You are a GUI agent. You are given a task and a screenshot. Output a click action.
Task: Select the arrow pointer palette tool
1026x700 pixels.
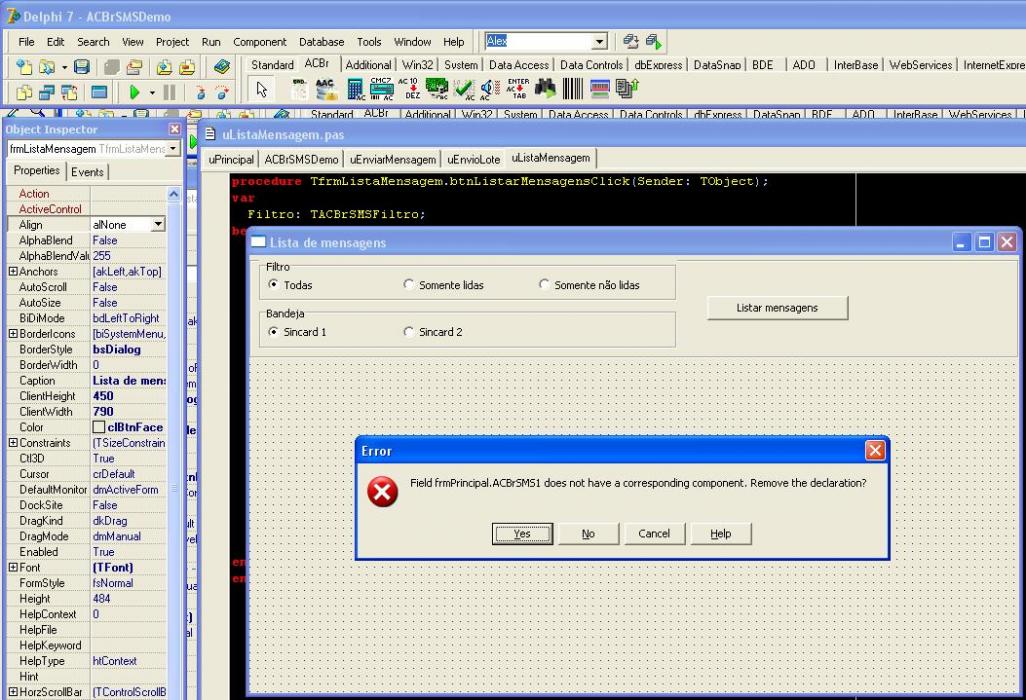(x=262, y=89)
